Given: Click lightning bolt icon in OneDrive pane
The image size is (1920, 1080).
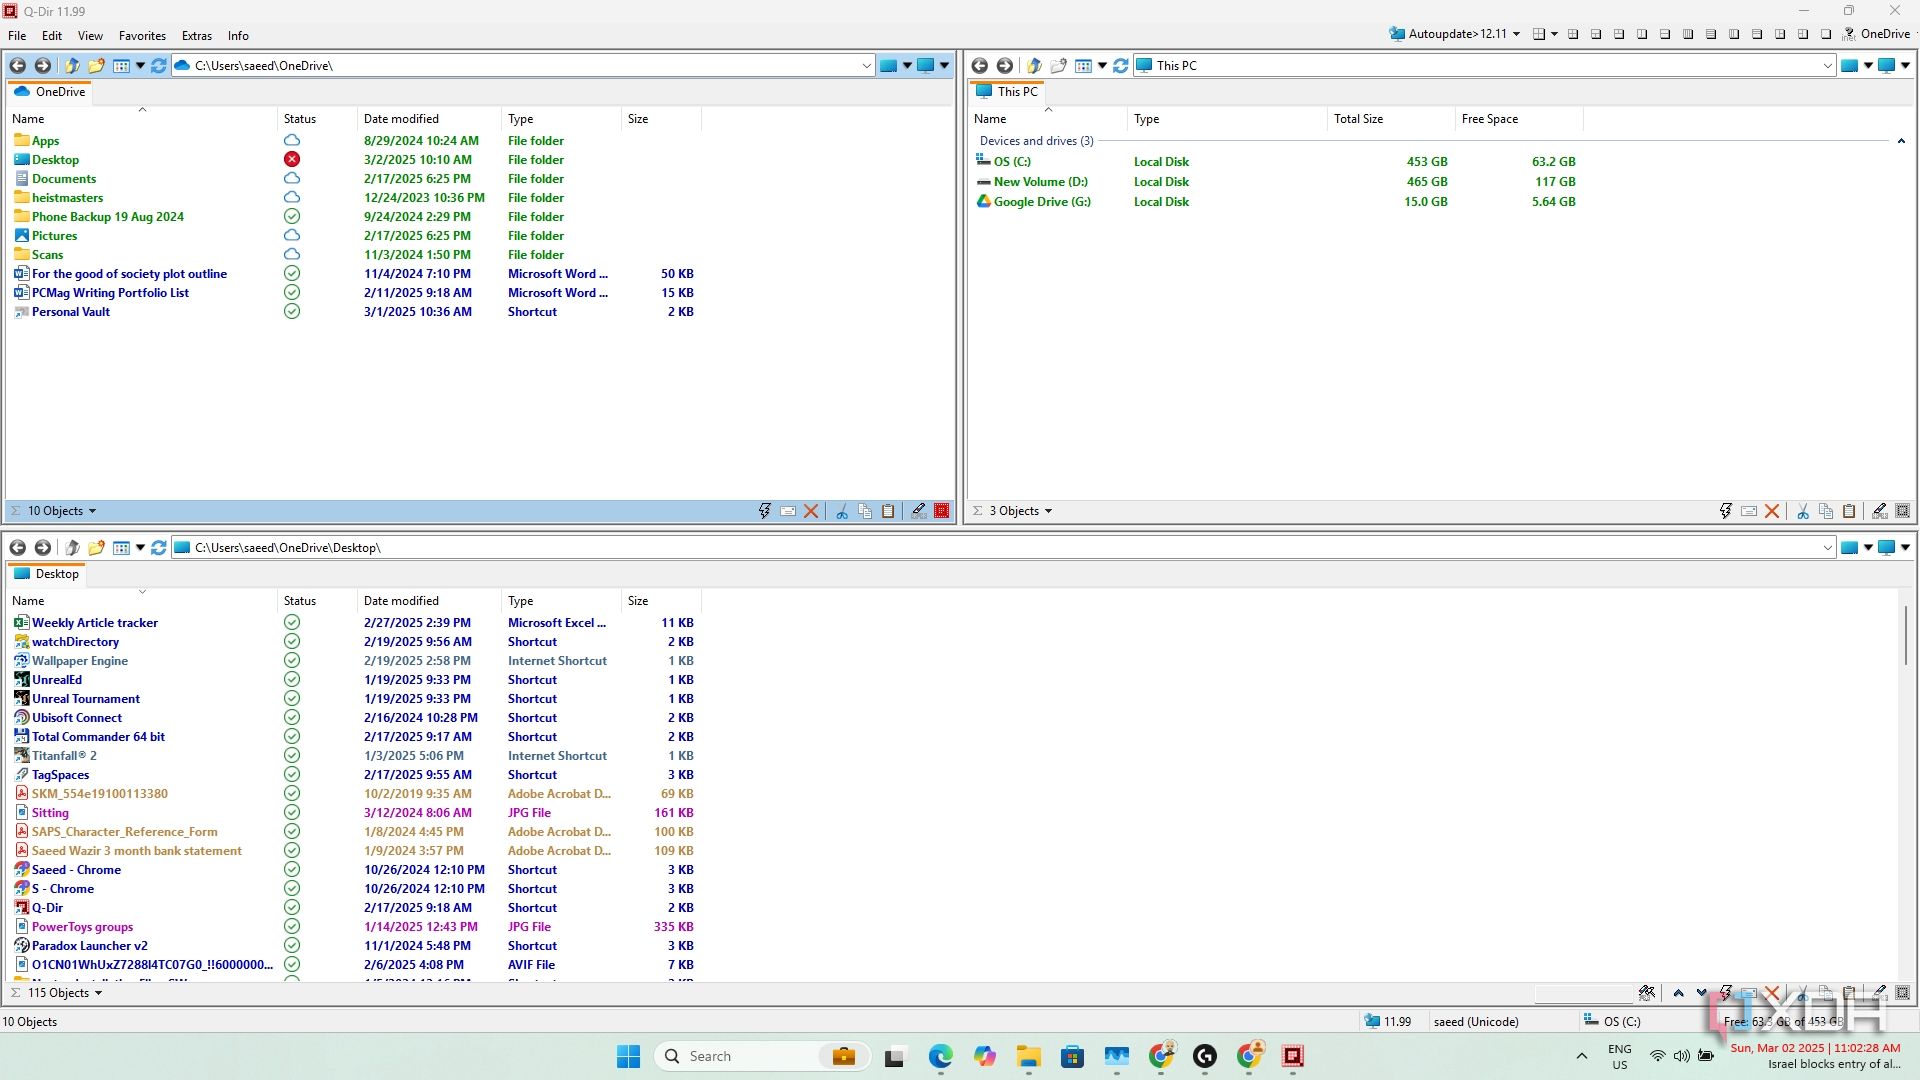Looking at the screenshot, I should point(765,511).
